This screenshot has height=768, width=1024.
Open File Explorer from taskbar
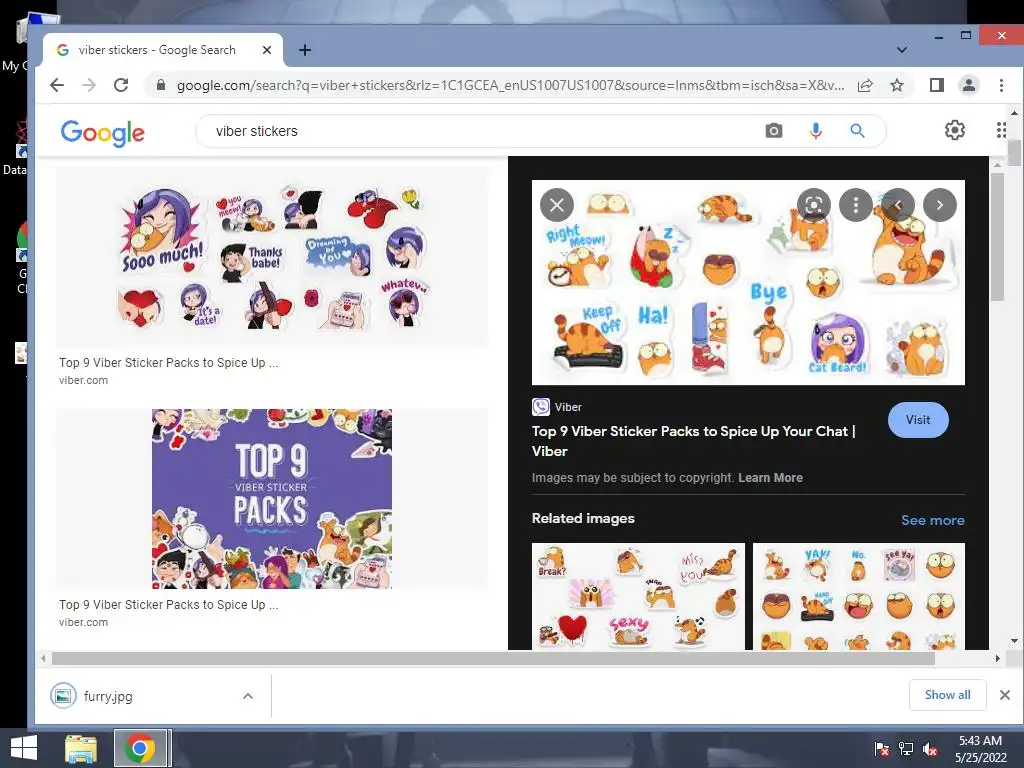click(x=81, y=748)
